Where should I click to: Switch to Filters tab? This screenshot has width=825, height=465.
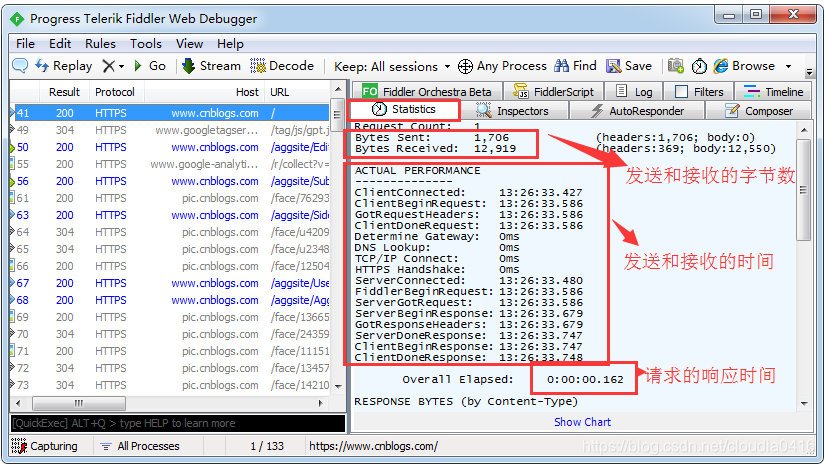click(x=699, y=92)
